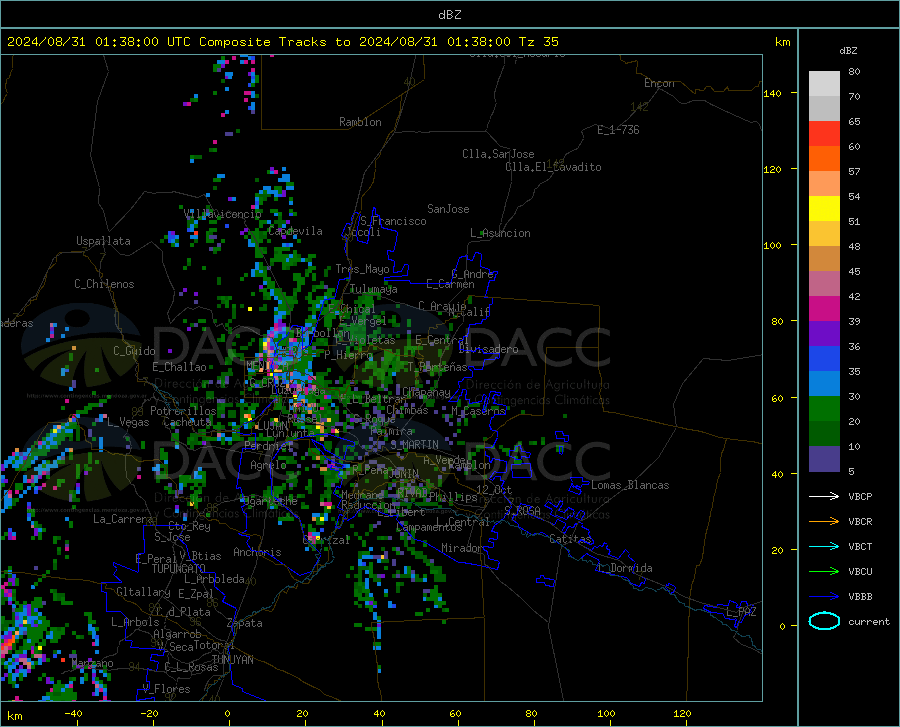
Task: Click the 'Gltallary' map label
Action: click(x=143, y=592)
